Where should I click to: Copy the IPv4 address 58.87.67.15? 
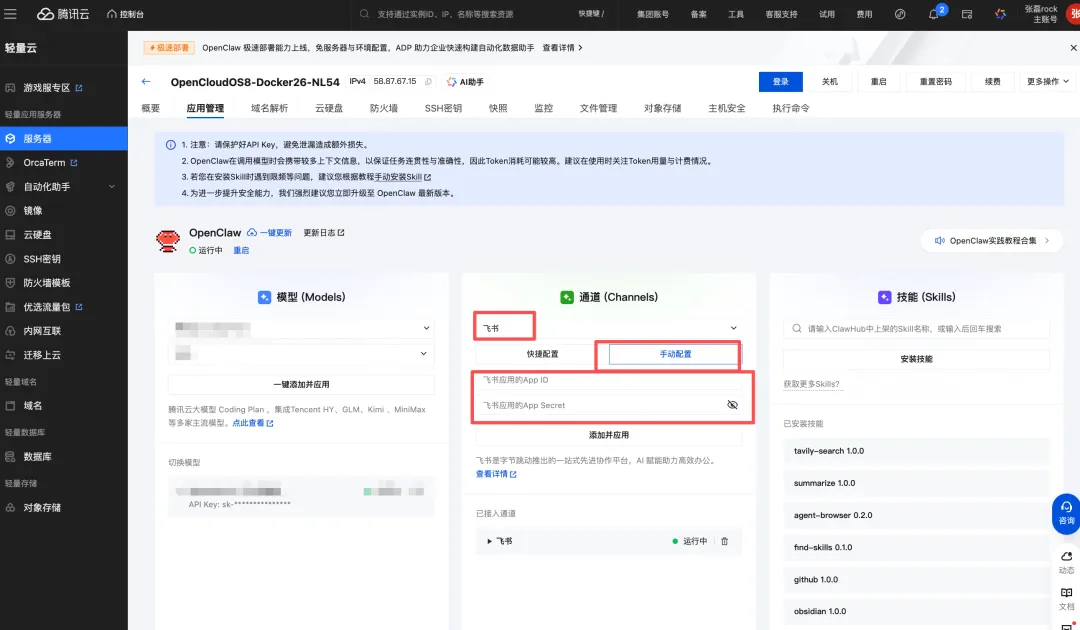click(x=428, y=81)
